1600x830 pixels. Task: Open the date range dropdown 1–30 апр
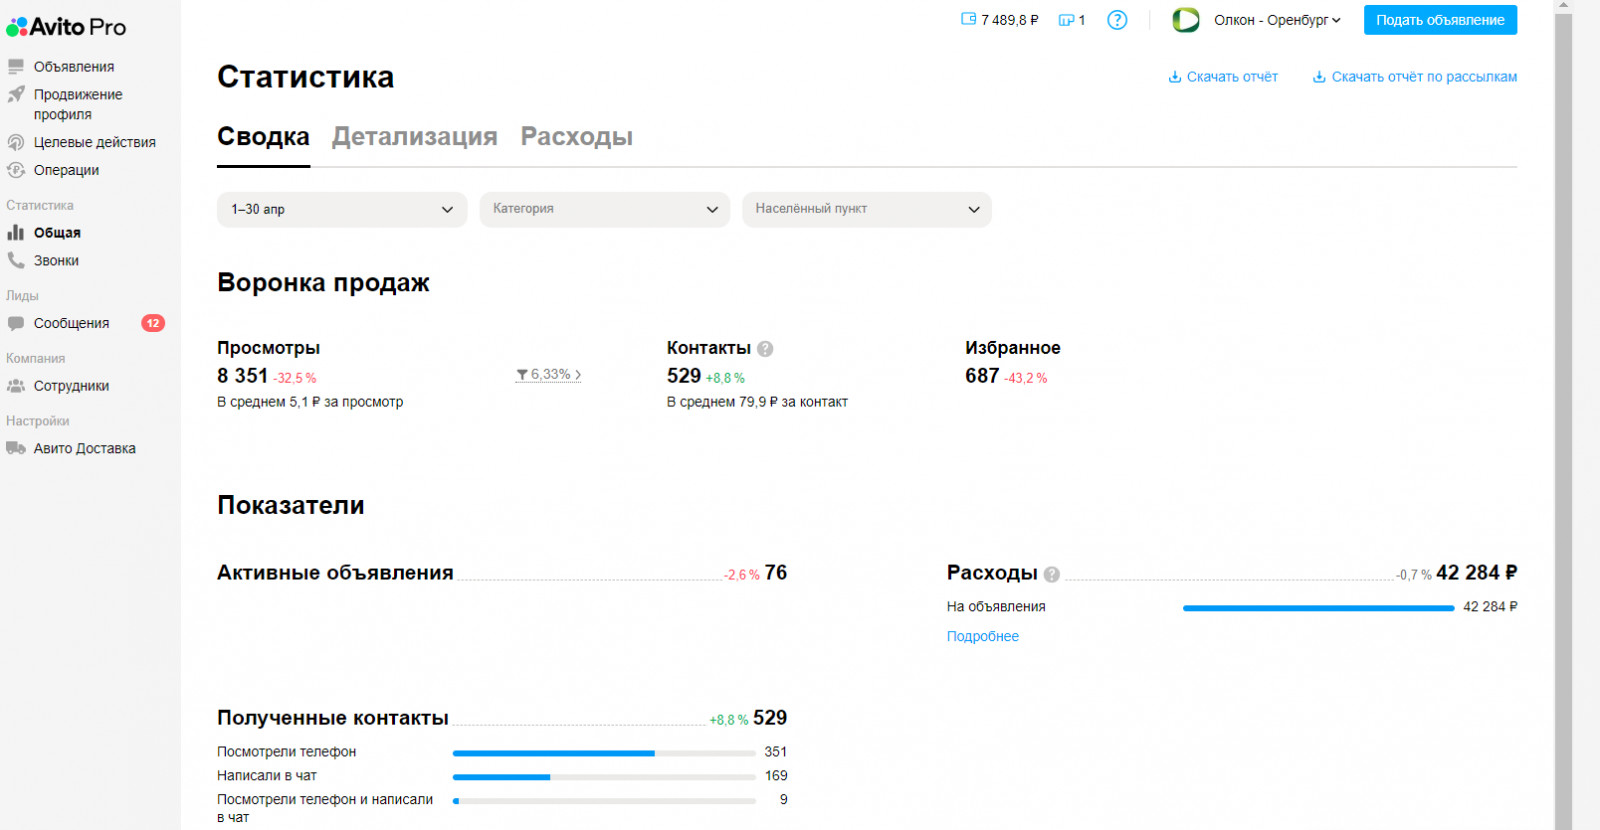coord(342,209)
